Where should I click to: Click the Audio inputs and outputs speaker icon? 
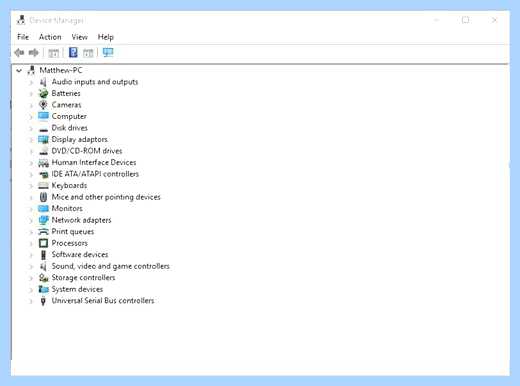43,82
